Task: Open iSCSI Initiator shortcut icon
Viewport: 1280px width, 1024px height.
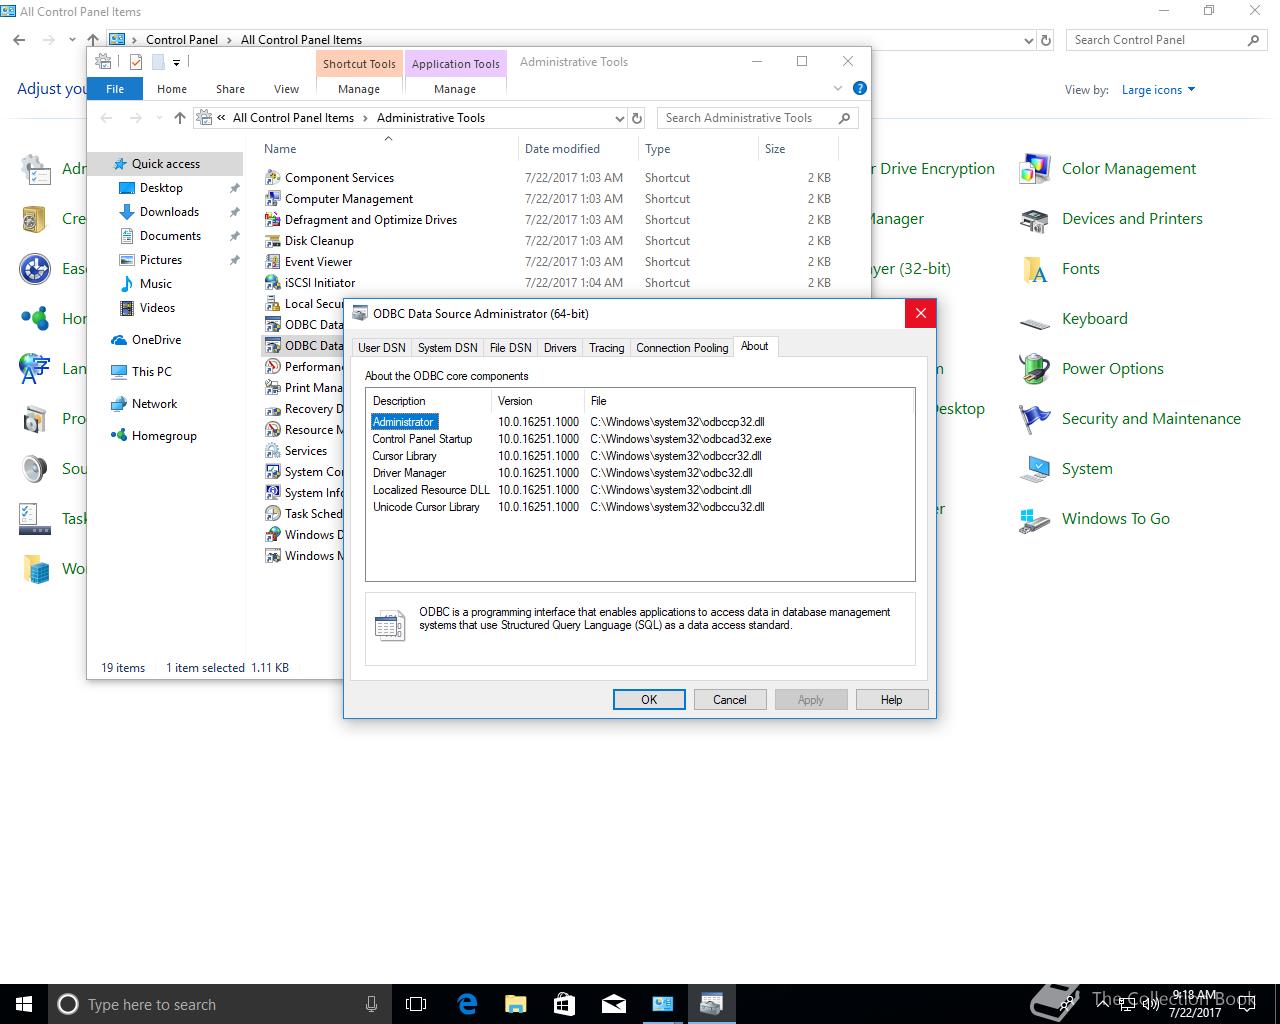Action: [x=272, y=283]
